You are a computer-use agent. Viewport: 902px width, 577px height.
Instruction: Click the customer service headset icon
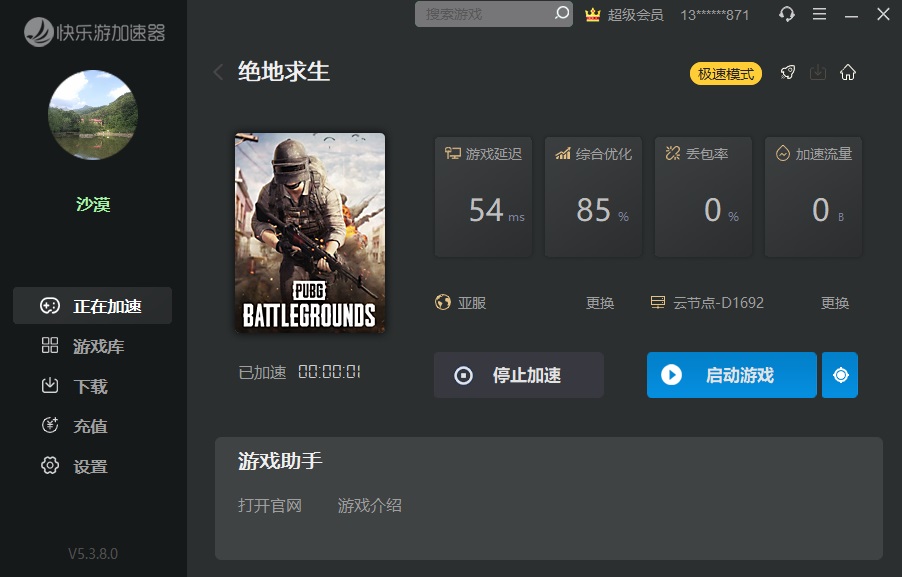coord(786,14)
